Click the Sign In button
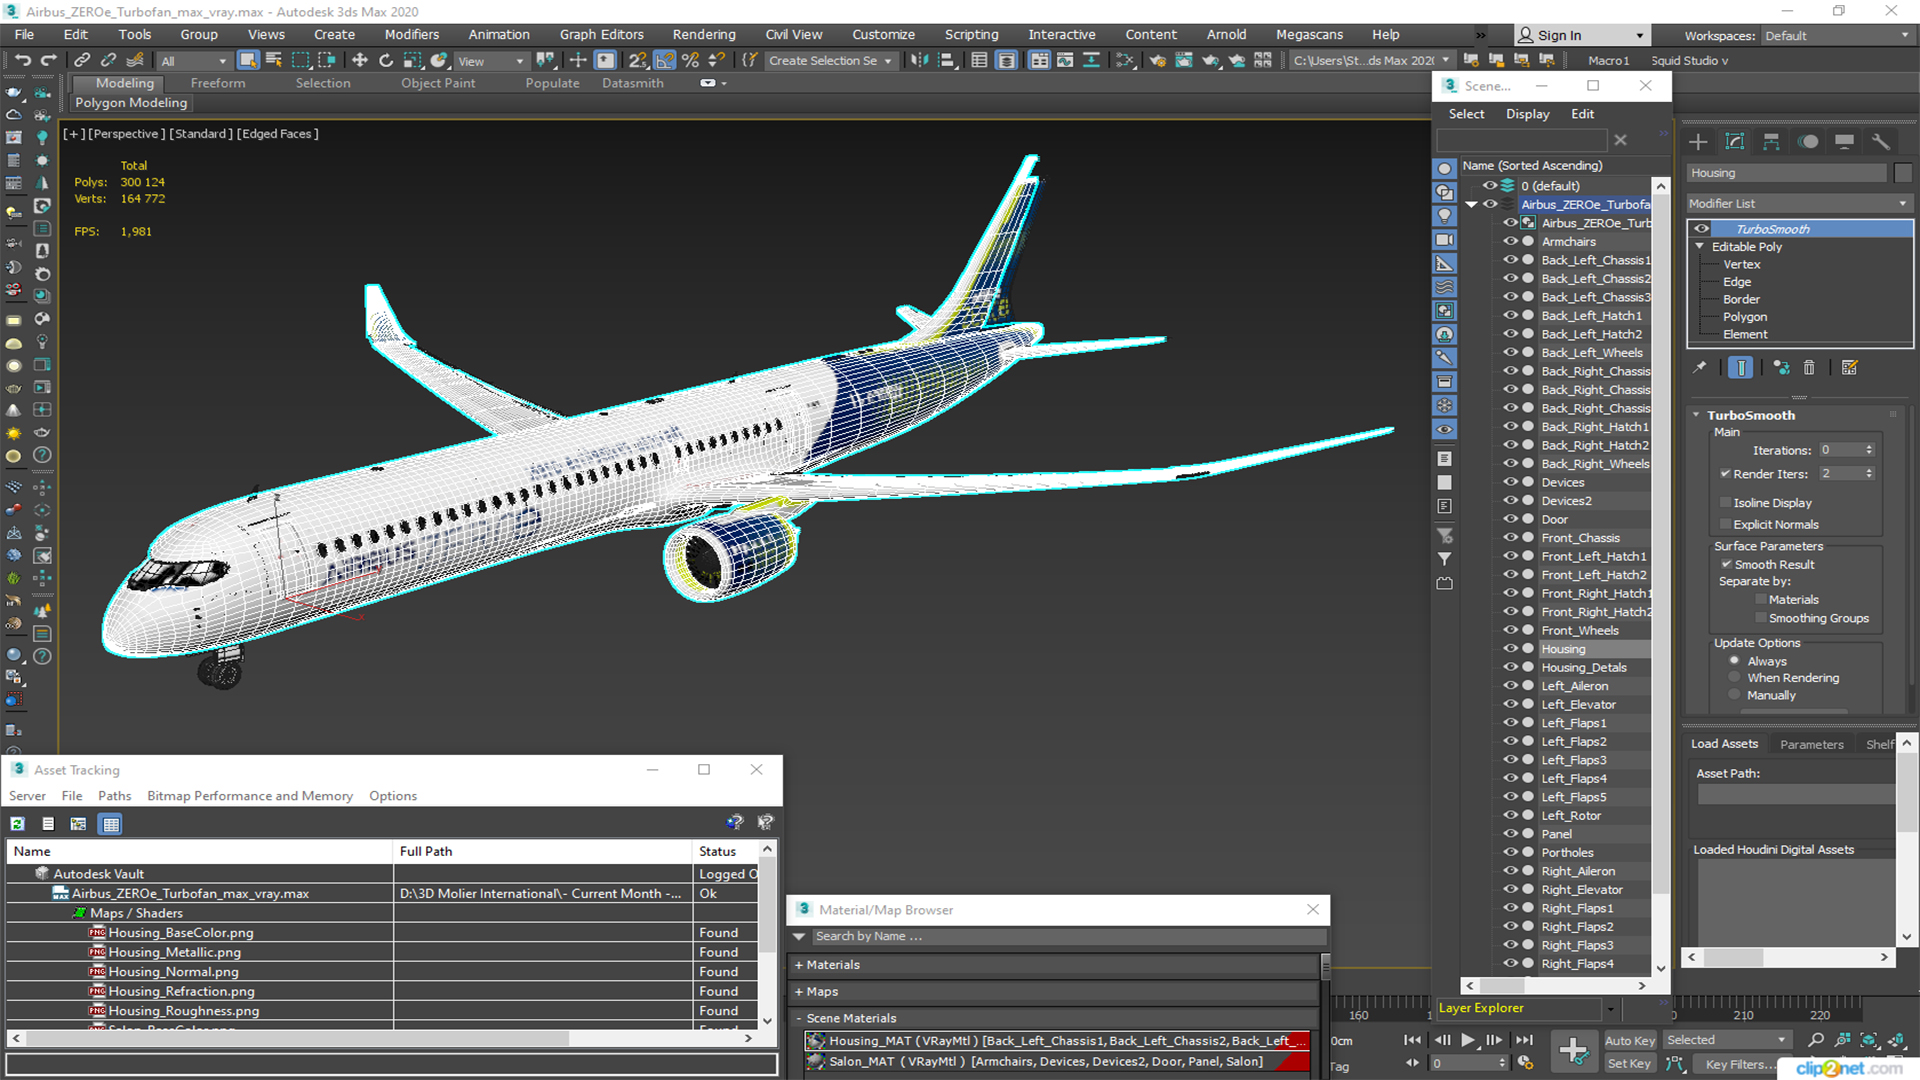Image resolution: width=1920 pixels, height=1080 pixels. coord(1581,35)
